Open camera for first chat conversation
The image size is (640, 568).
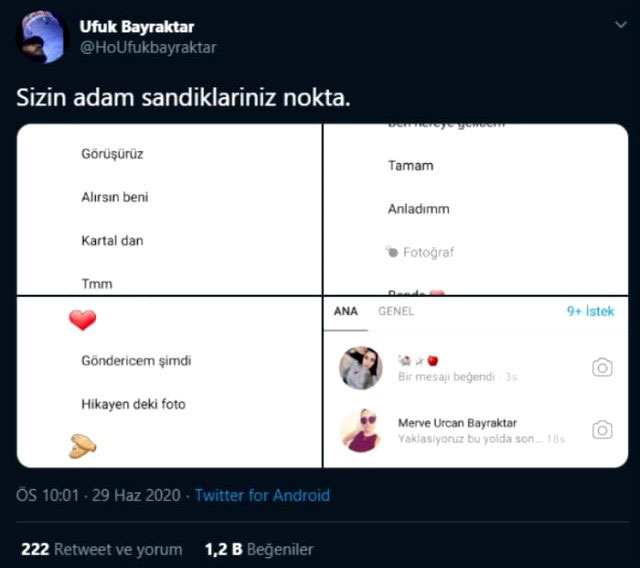click(602, 367)
